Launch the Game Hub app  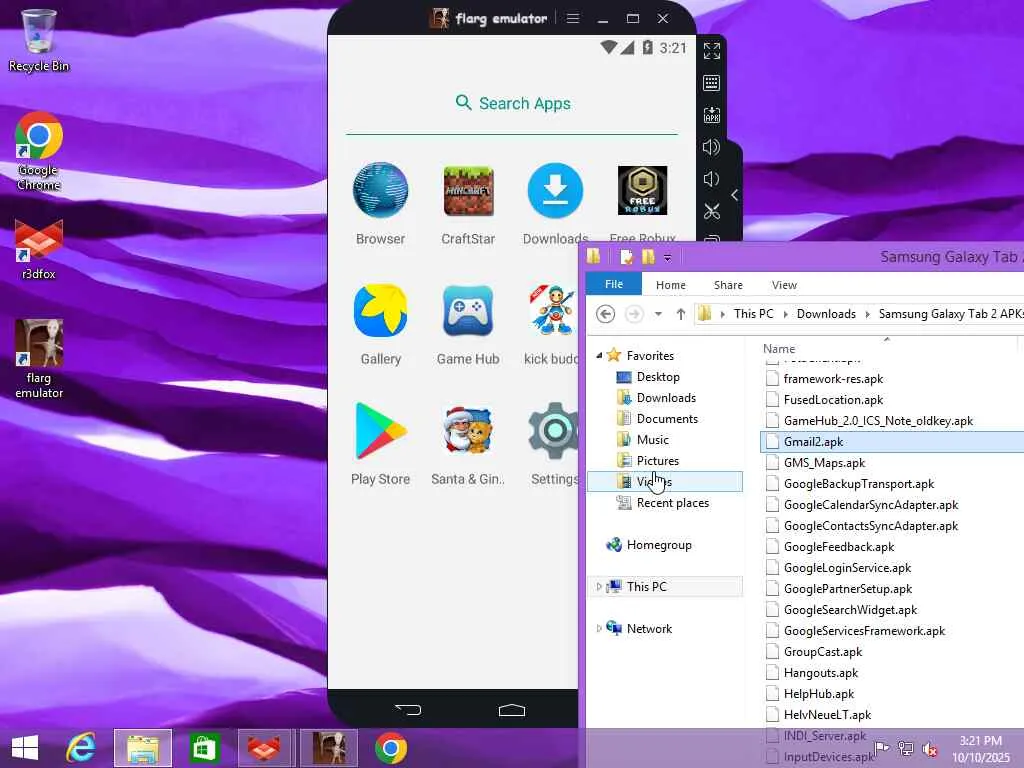click(468, 311)
